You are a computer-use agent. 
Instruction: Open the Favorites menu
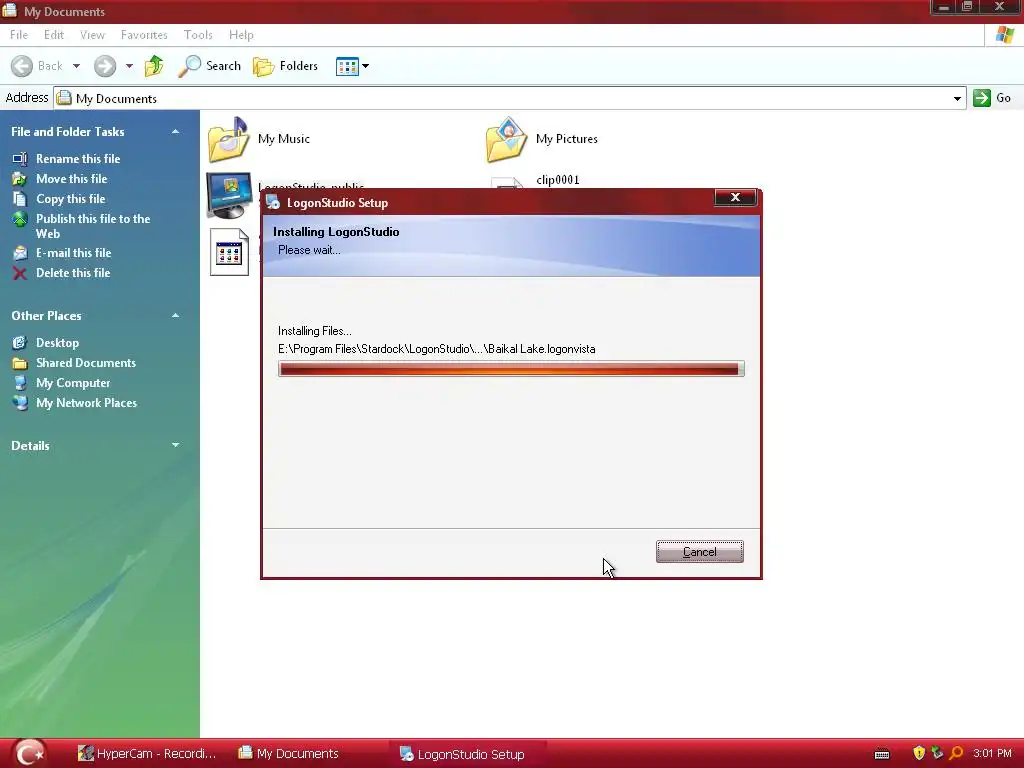click(144, 35)
